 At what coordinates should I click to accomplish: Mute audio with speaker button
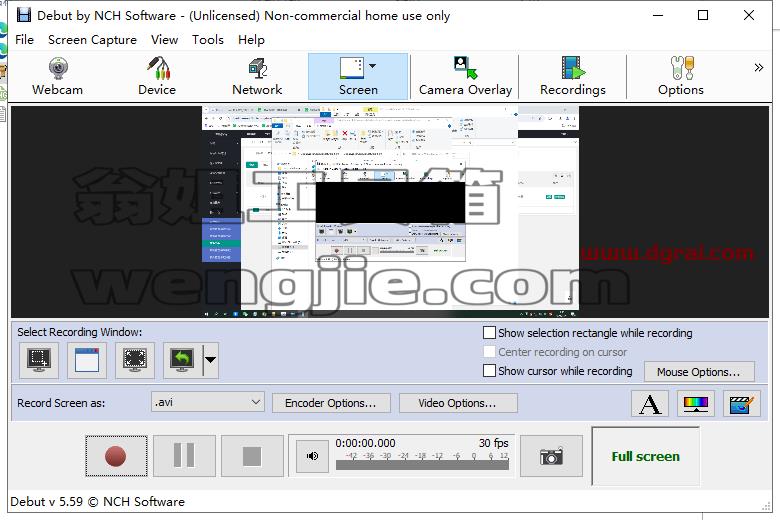point(312,456)
